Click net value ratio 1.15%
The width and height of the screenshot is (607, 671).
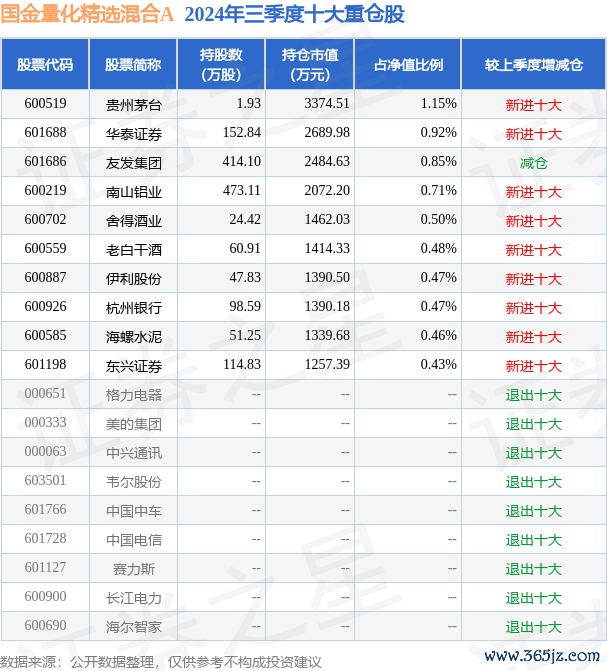pos(438,104)
